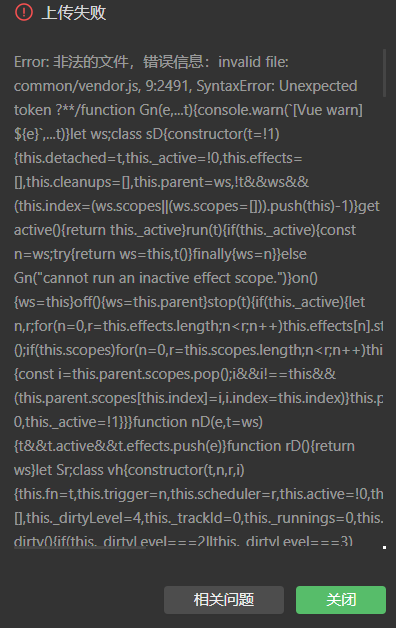Click the '{this.detached=t' line
The width and height of the screenshot is (396, 628).
(x=158, y=158)
